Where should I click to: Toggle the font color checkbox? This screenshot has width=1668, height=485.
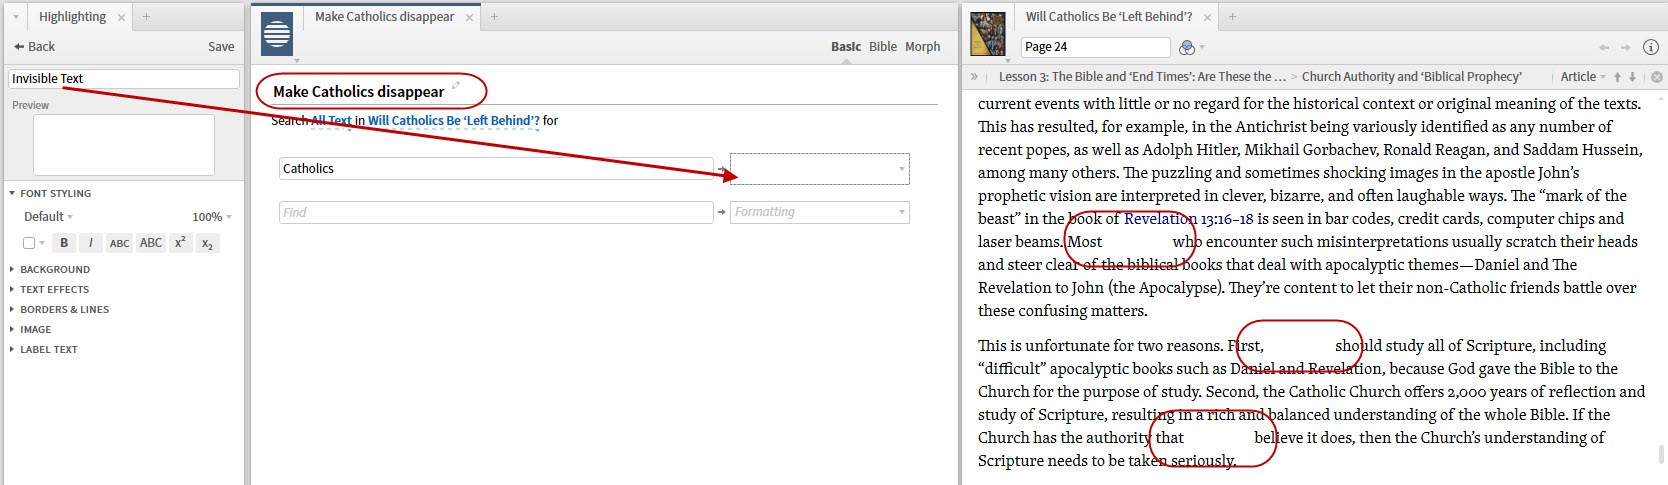coord(29,243)
